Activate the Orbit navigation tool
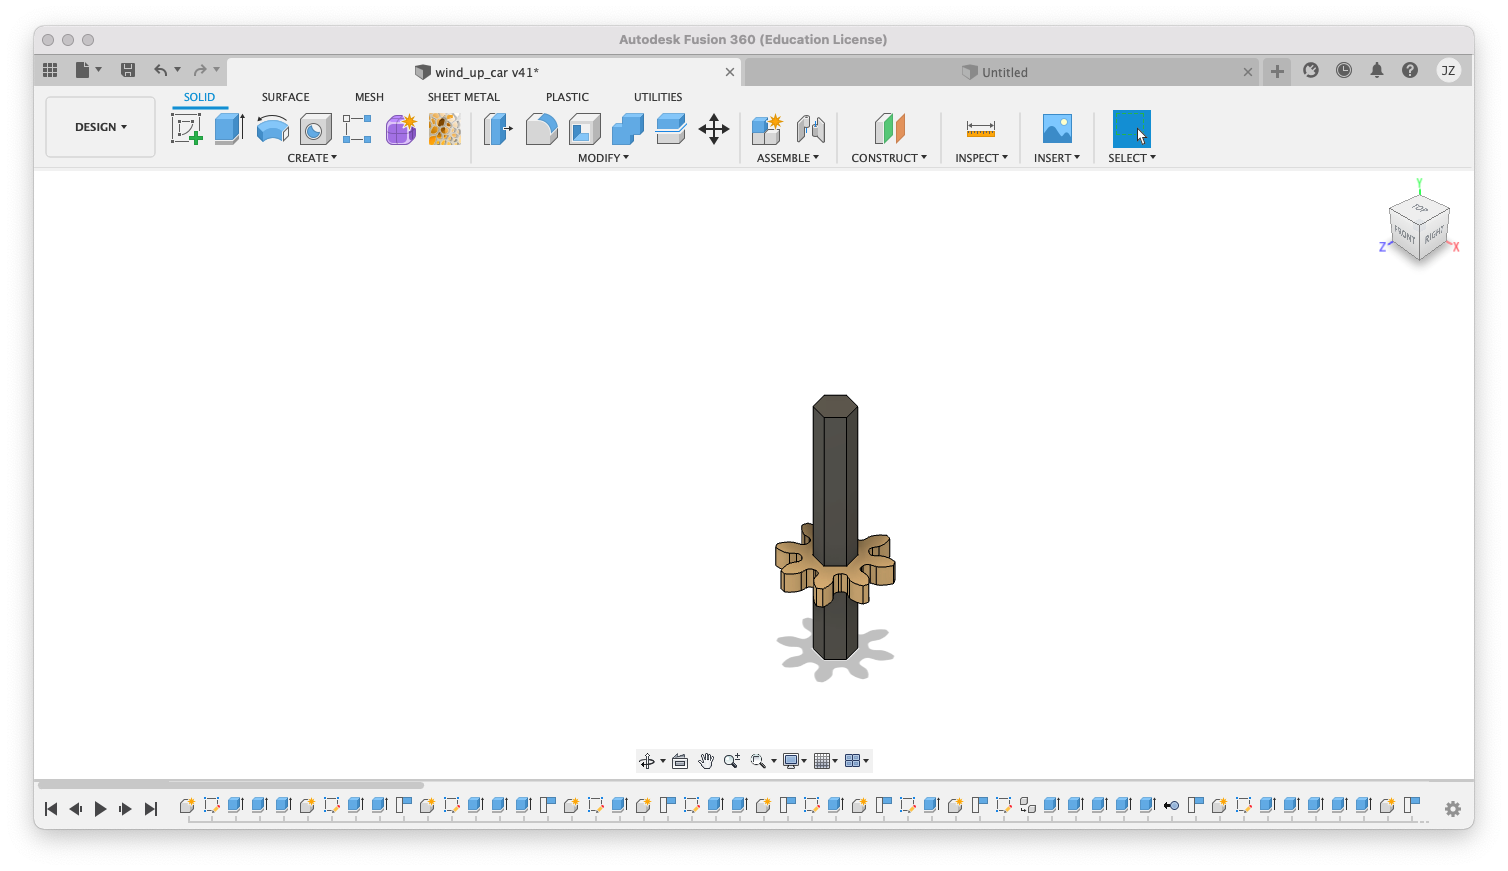1508x871 pixels. (647, 761)
